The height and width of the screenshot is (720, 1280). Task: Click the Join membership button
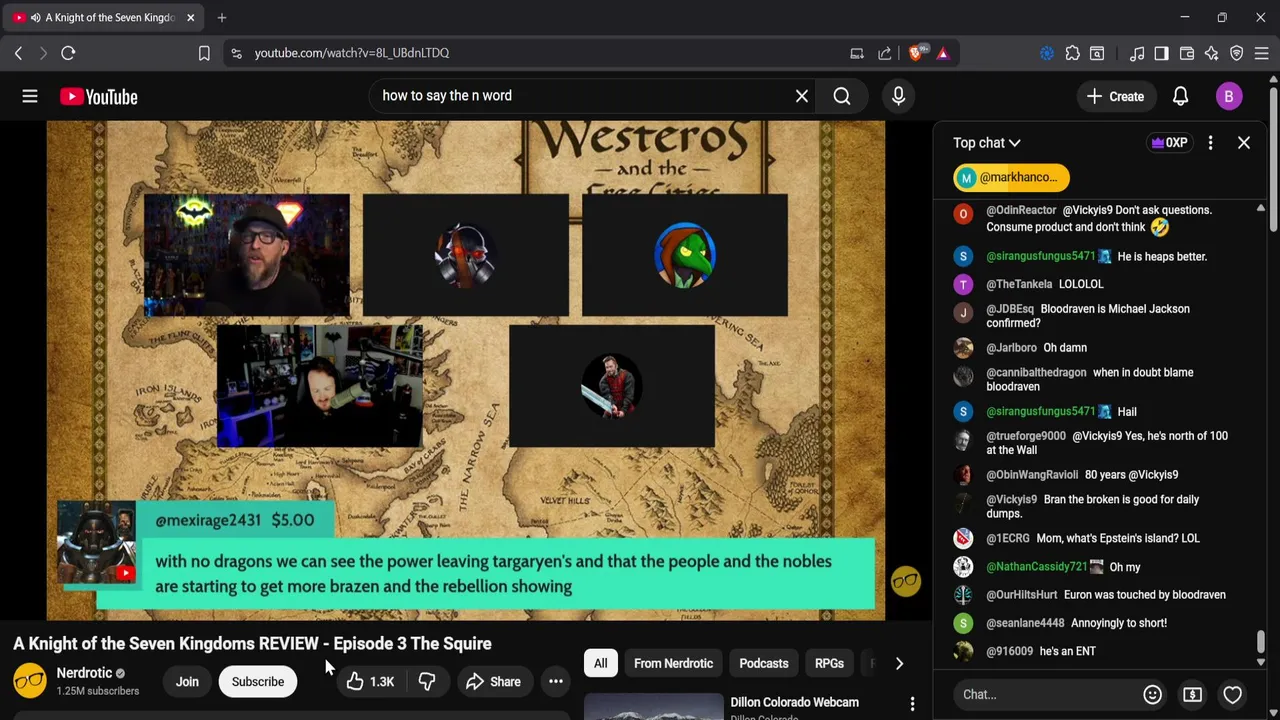coord(187,682)
